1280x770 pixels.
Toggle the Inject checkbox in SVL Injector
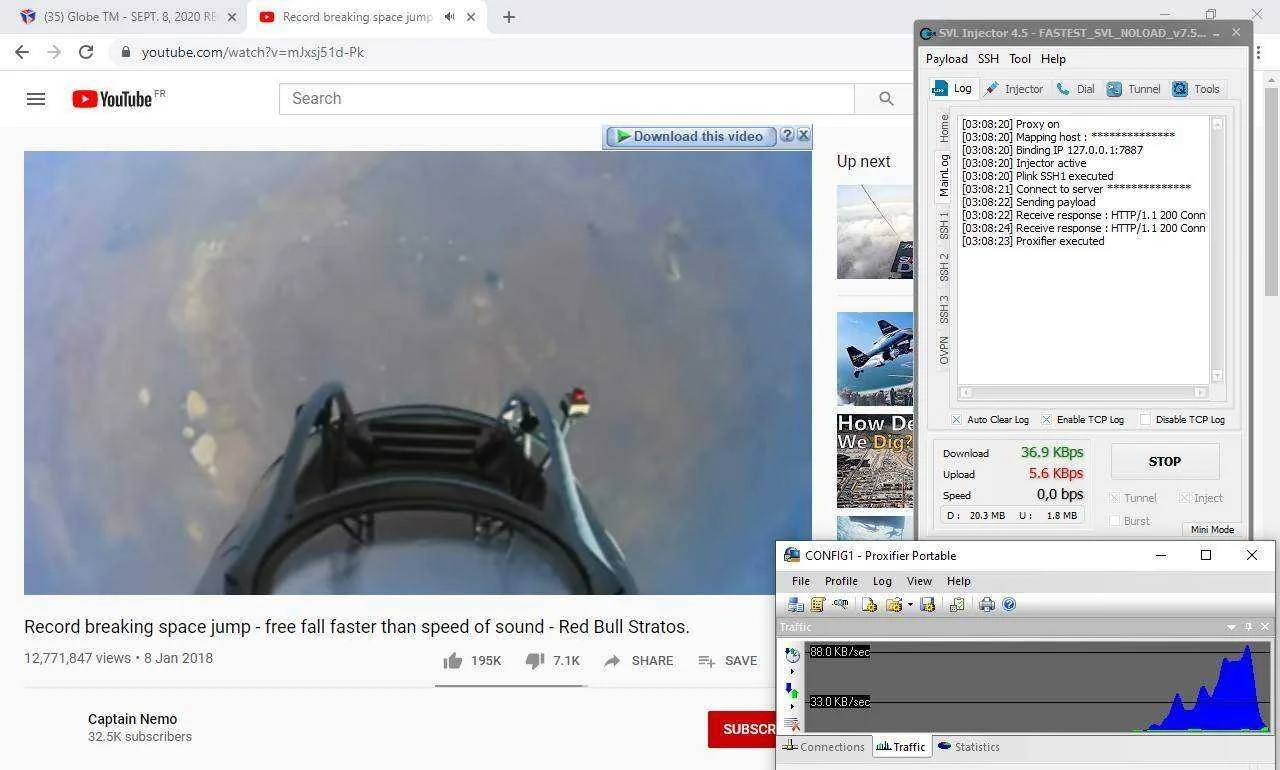tap(1184, 498)
